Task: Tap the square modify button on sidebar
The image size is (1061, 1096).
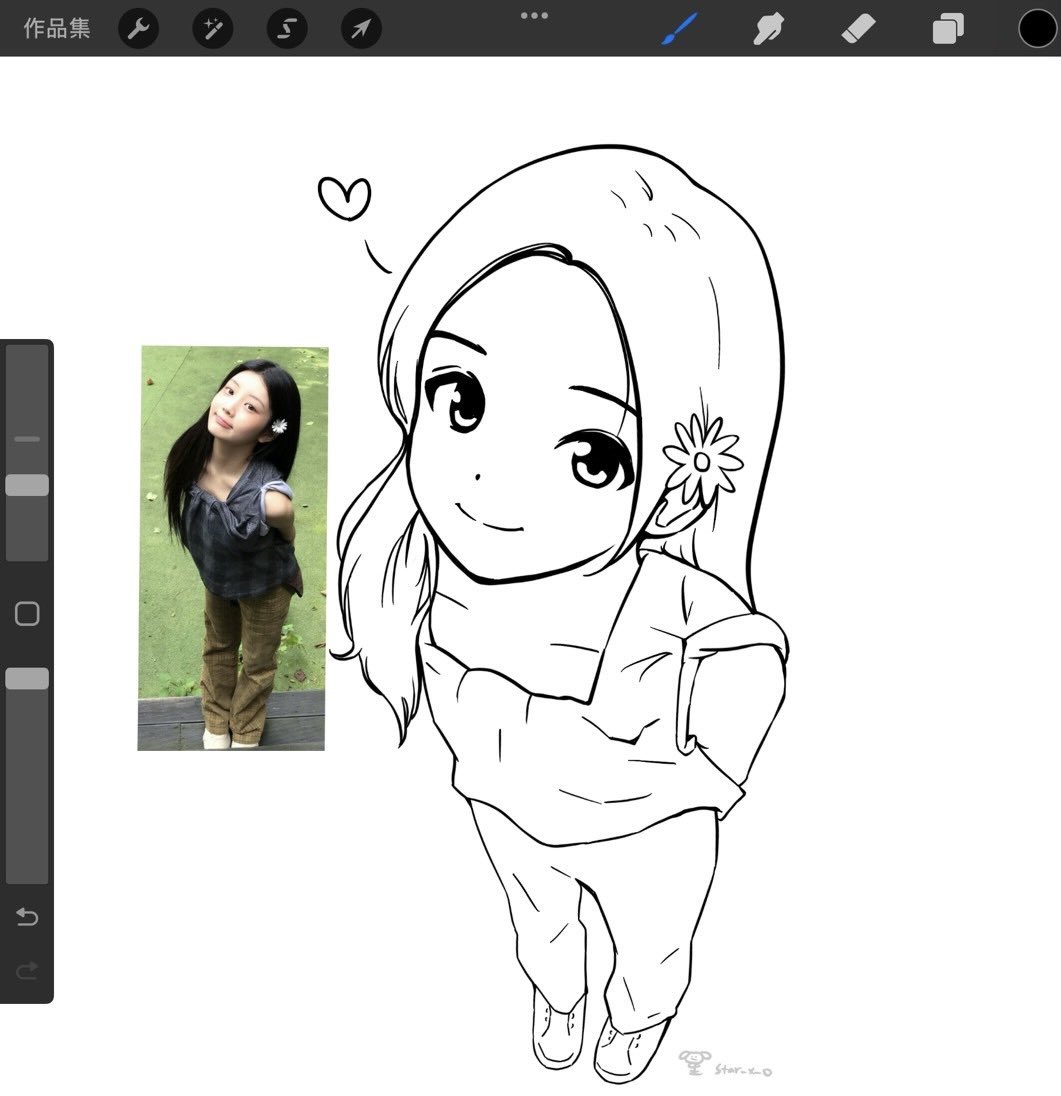Action: tap(27, 614)
